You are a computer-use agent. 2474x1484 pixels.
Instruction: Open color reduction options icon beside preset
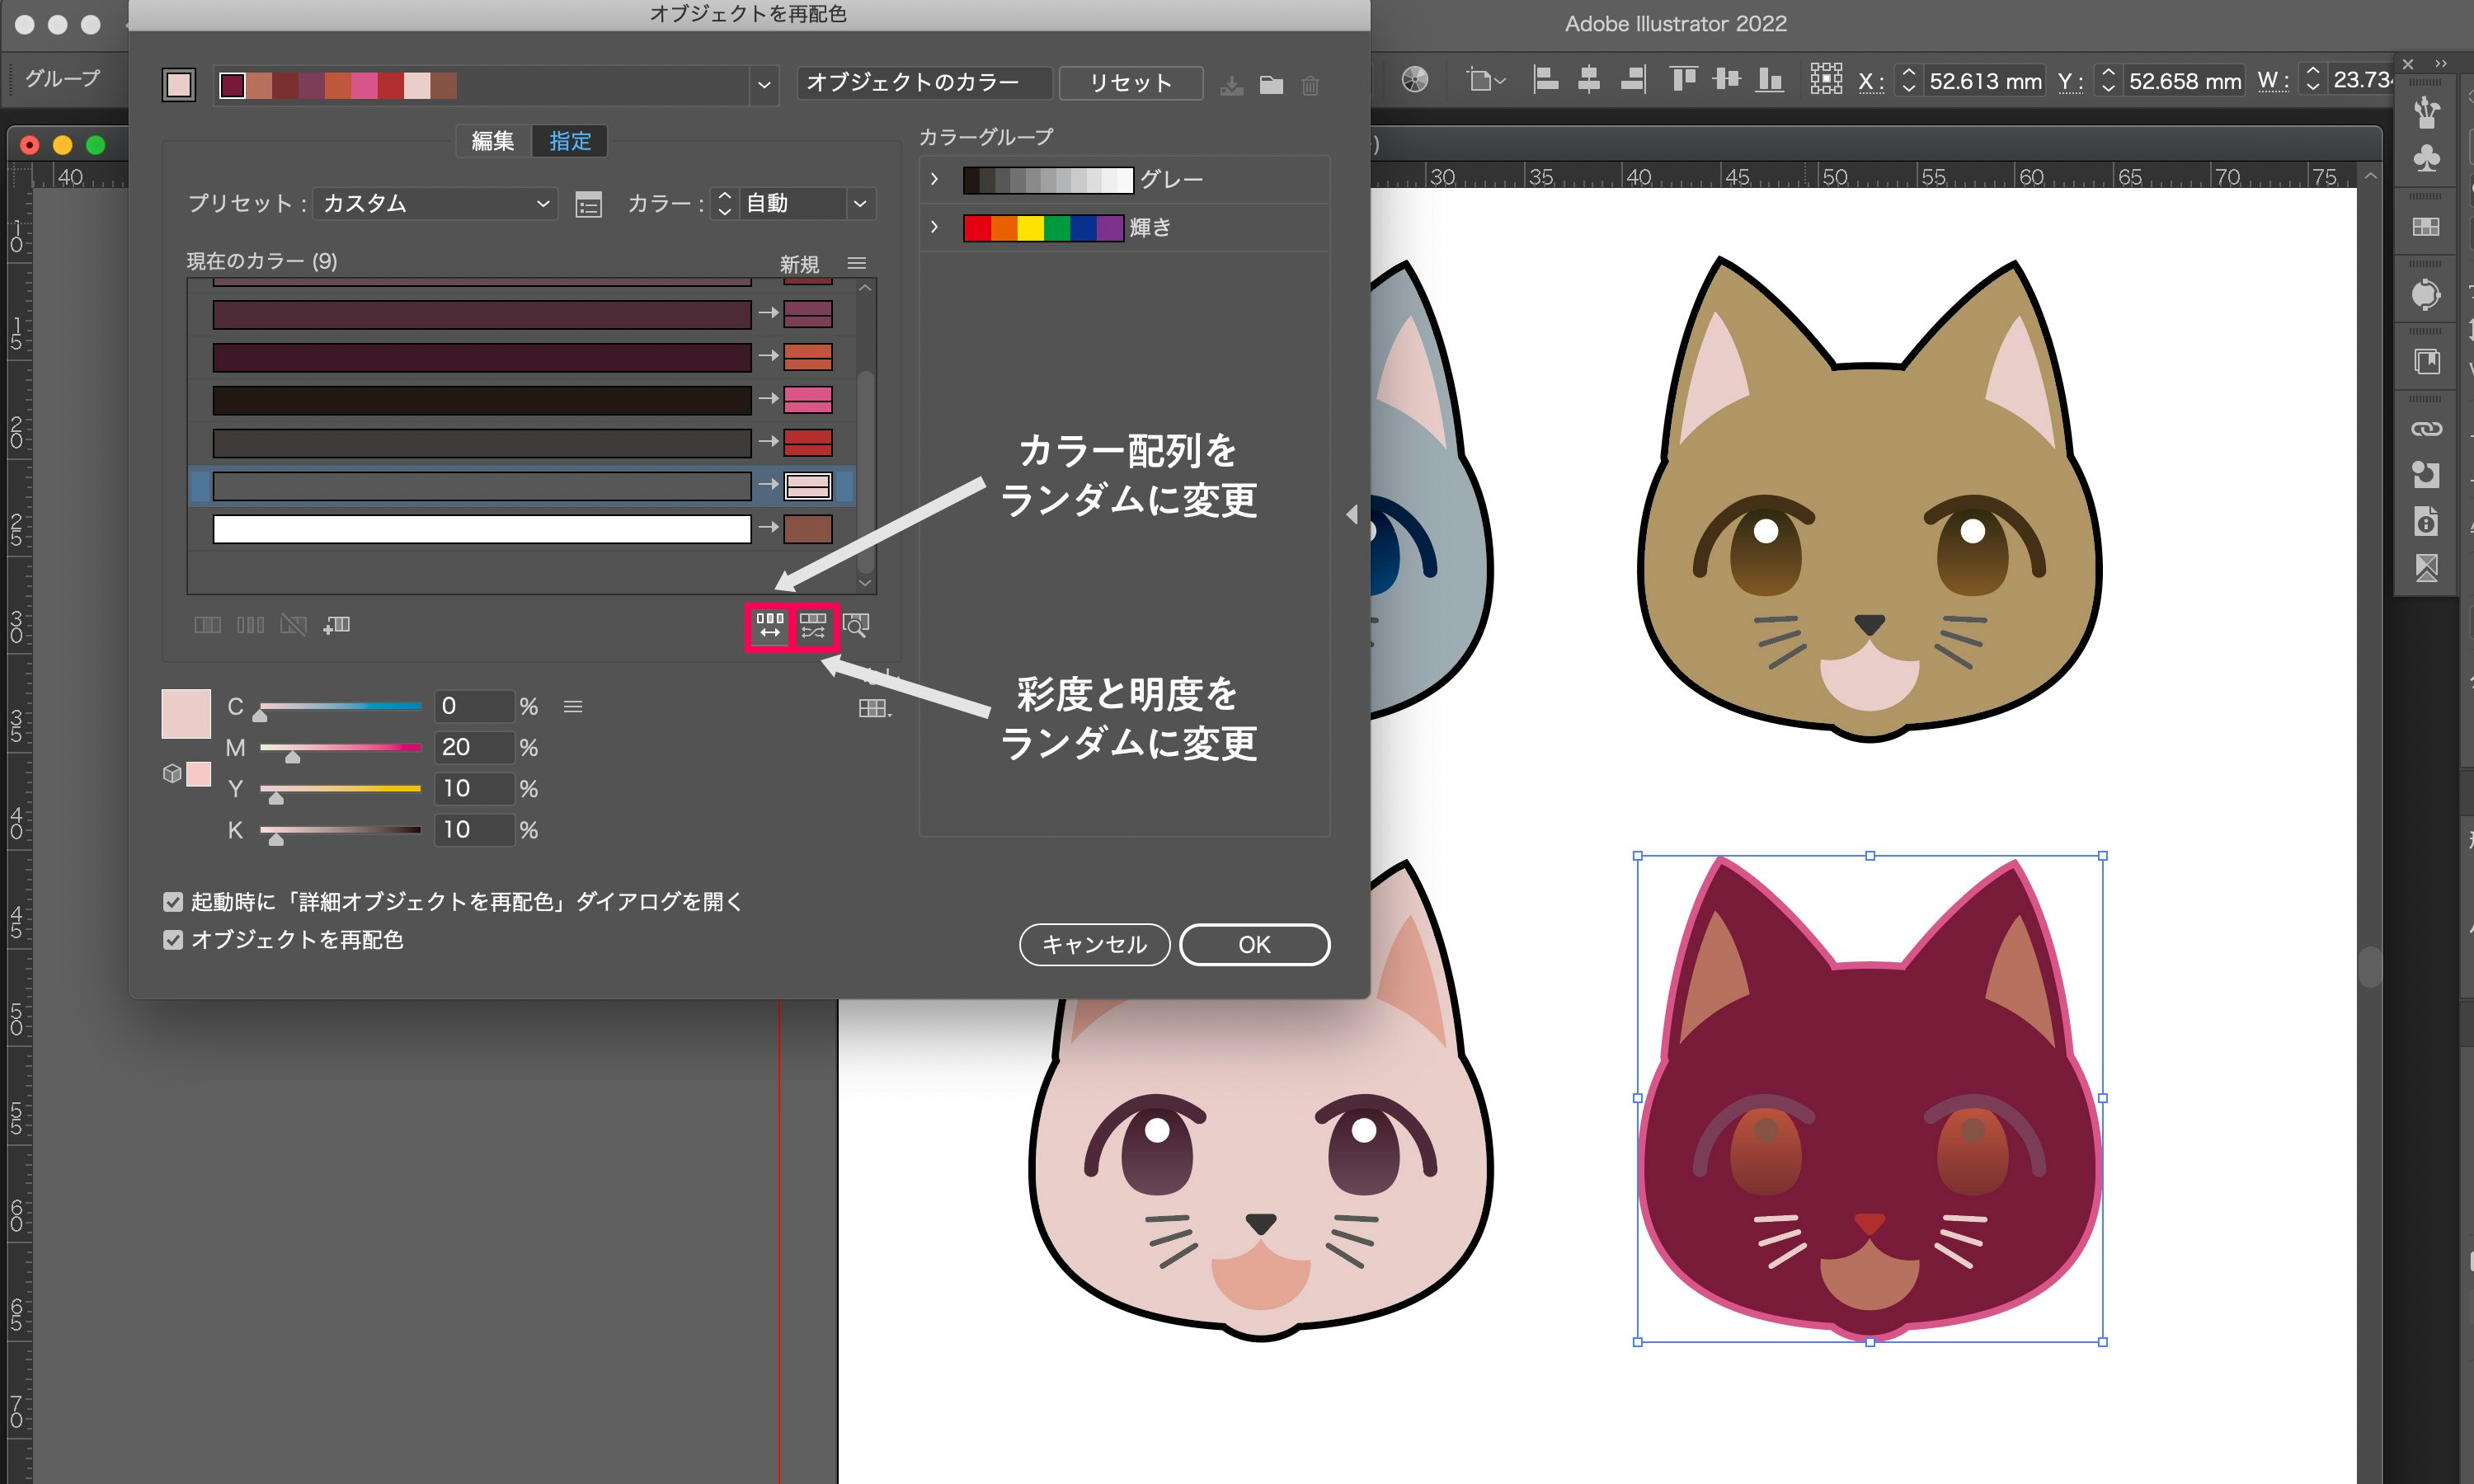588,204
